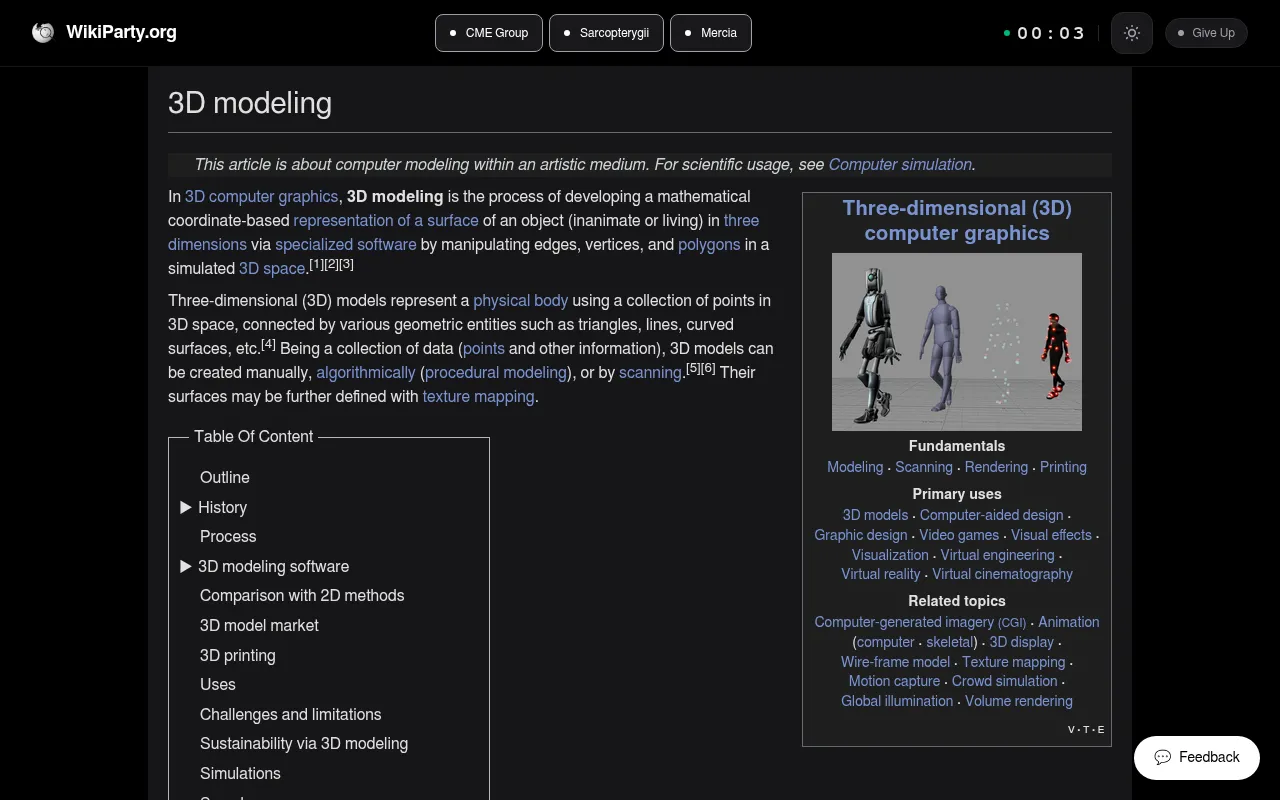Viewport: 1280px width, 800px height.
Task: Click the elapsed game timer display
Action: click(x=1050, y=33)
